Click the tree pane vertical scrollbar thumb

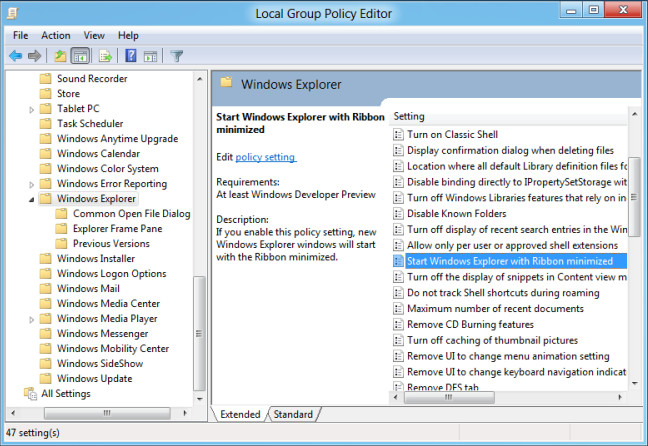point(200,333)
